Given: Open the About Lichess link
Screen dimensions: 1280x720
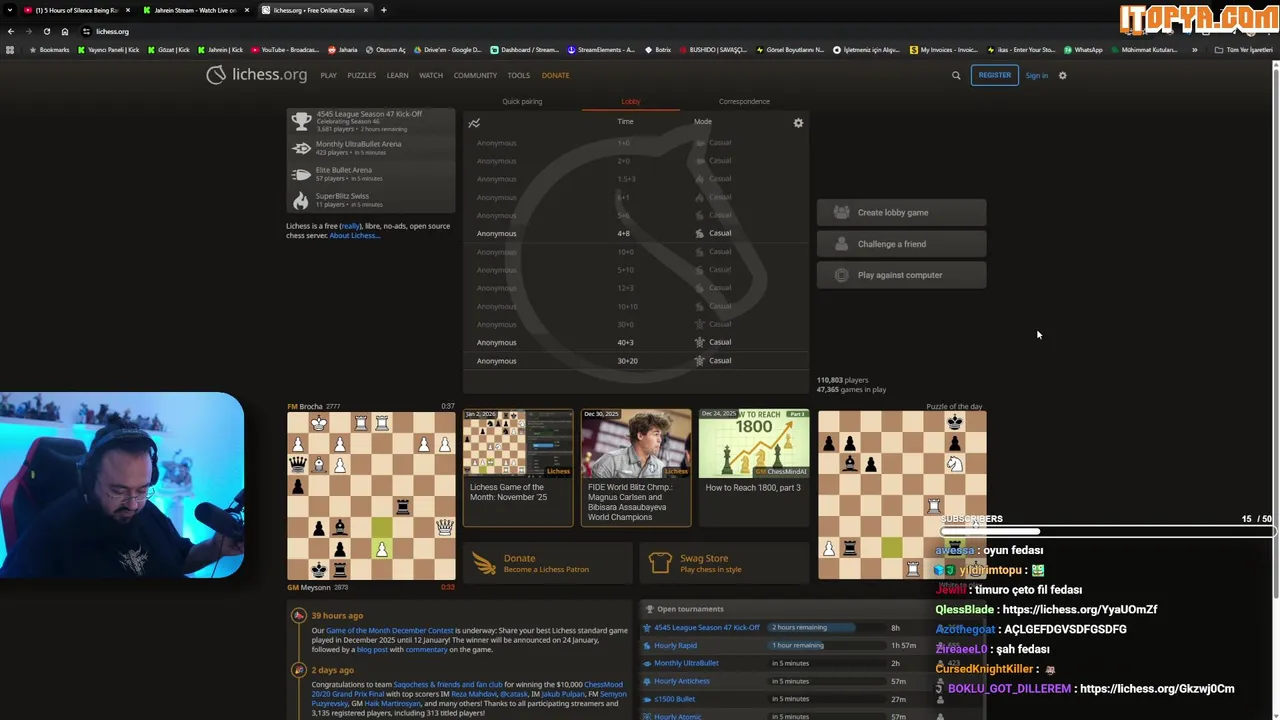Looking at the screenshot, I should [x=354, y=235].
